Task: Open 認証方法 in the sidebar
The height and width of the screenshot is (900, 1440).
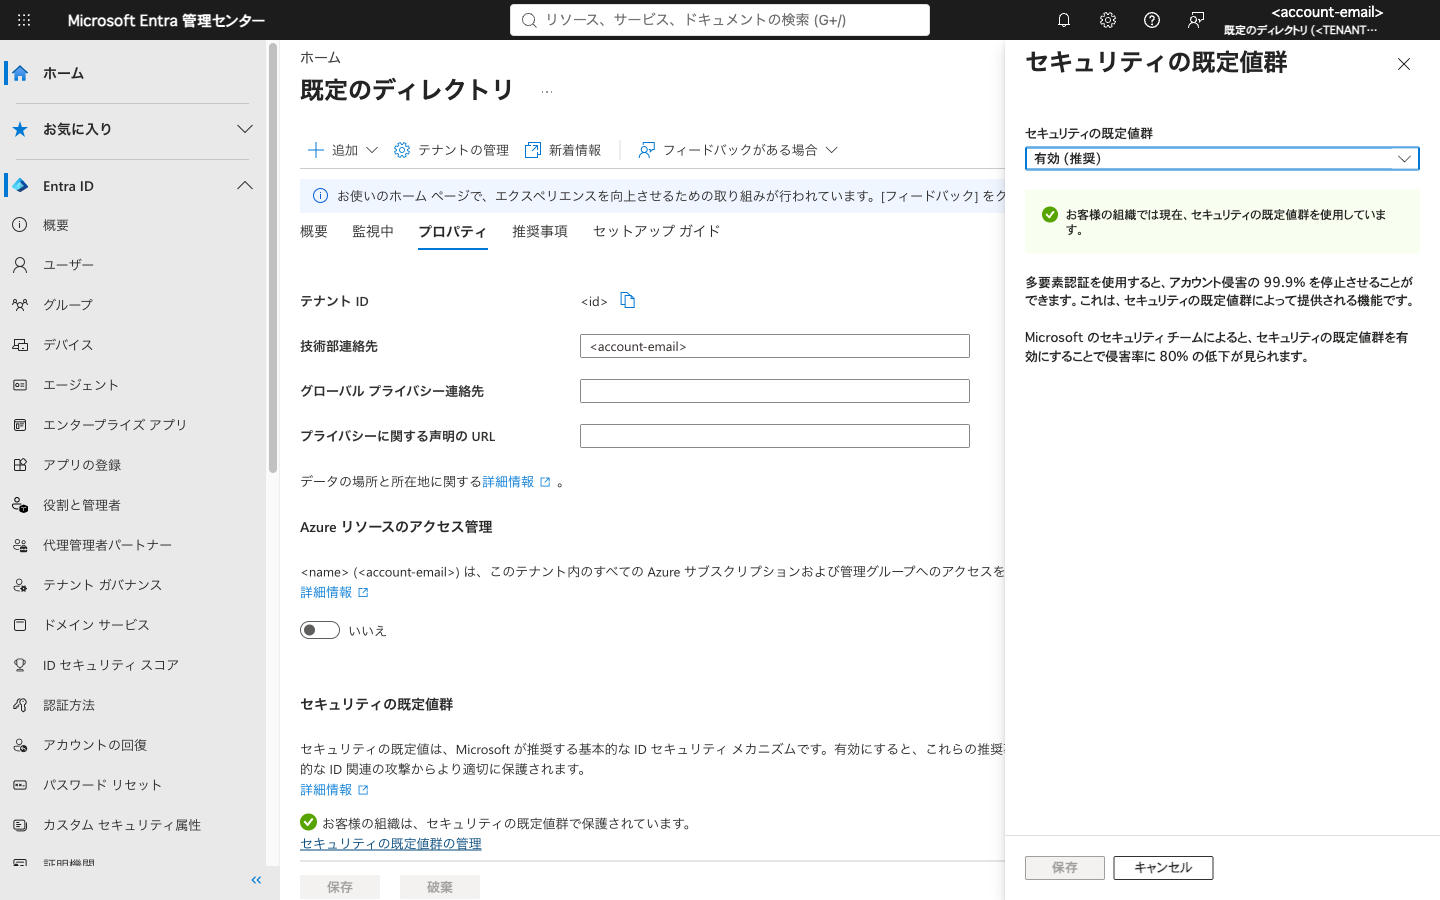Action: point(133,705)
